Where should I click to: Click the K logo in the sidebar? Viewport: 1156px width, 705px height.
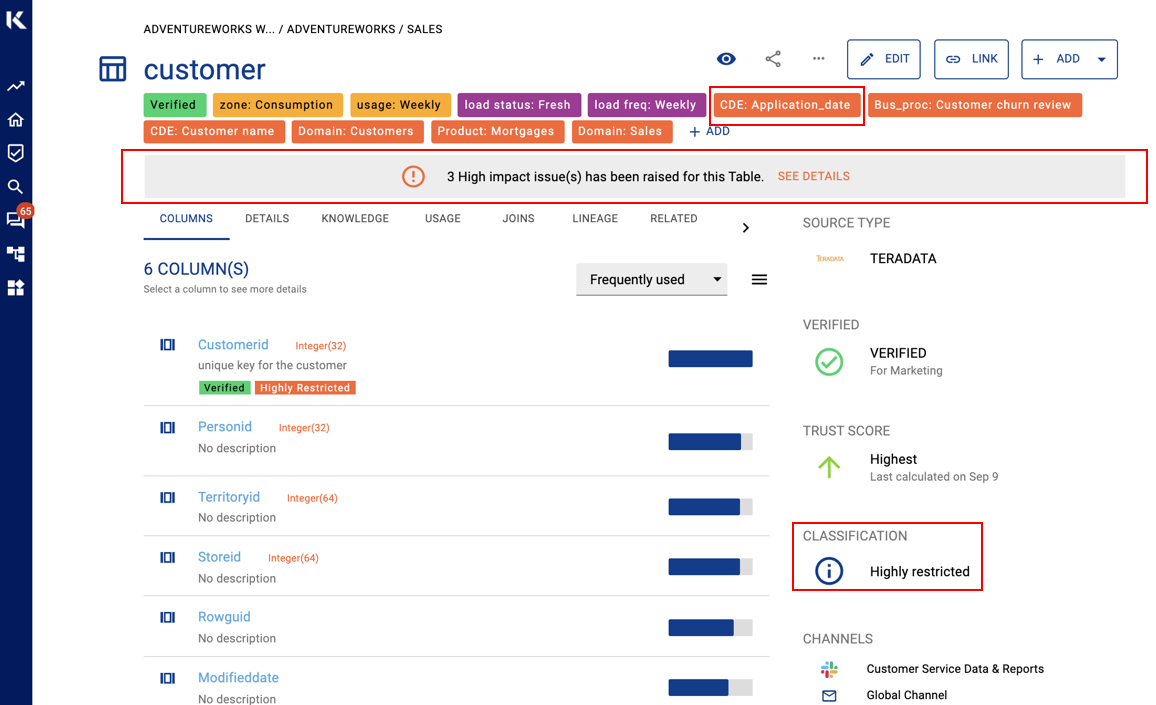[15, 18]
